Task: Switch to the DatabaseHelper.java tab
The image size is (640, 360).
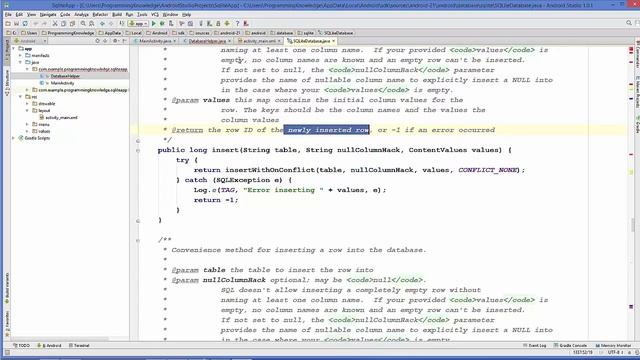Action: (x=207, y=41)
